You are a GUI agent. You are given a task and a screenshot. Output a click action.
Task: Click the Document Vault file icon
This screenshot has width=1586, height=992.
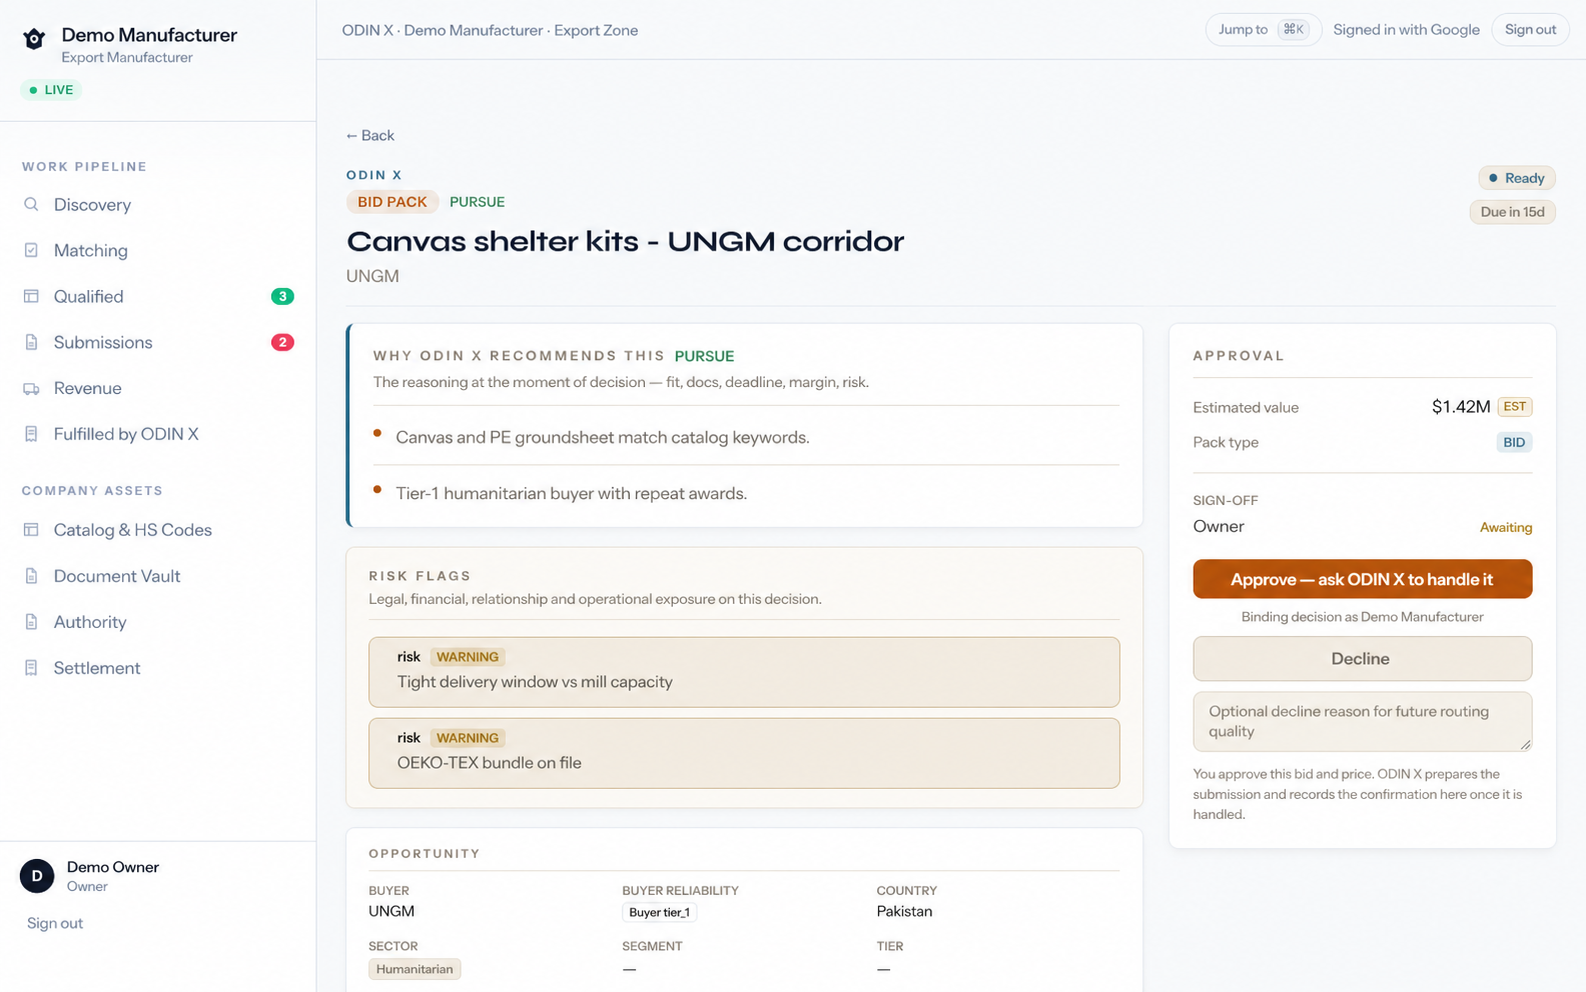31,576
